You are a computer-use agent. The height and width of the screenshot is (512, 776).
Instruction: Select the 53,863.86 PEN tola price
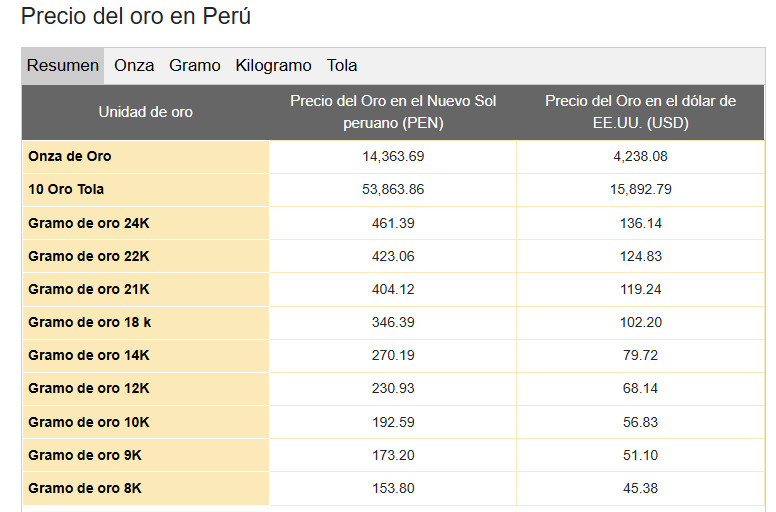[393, 190]
